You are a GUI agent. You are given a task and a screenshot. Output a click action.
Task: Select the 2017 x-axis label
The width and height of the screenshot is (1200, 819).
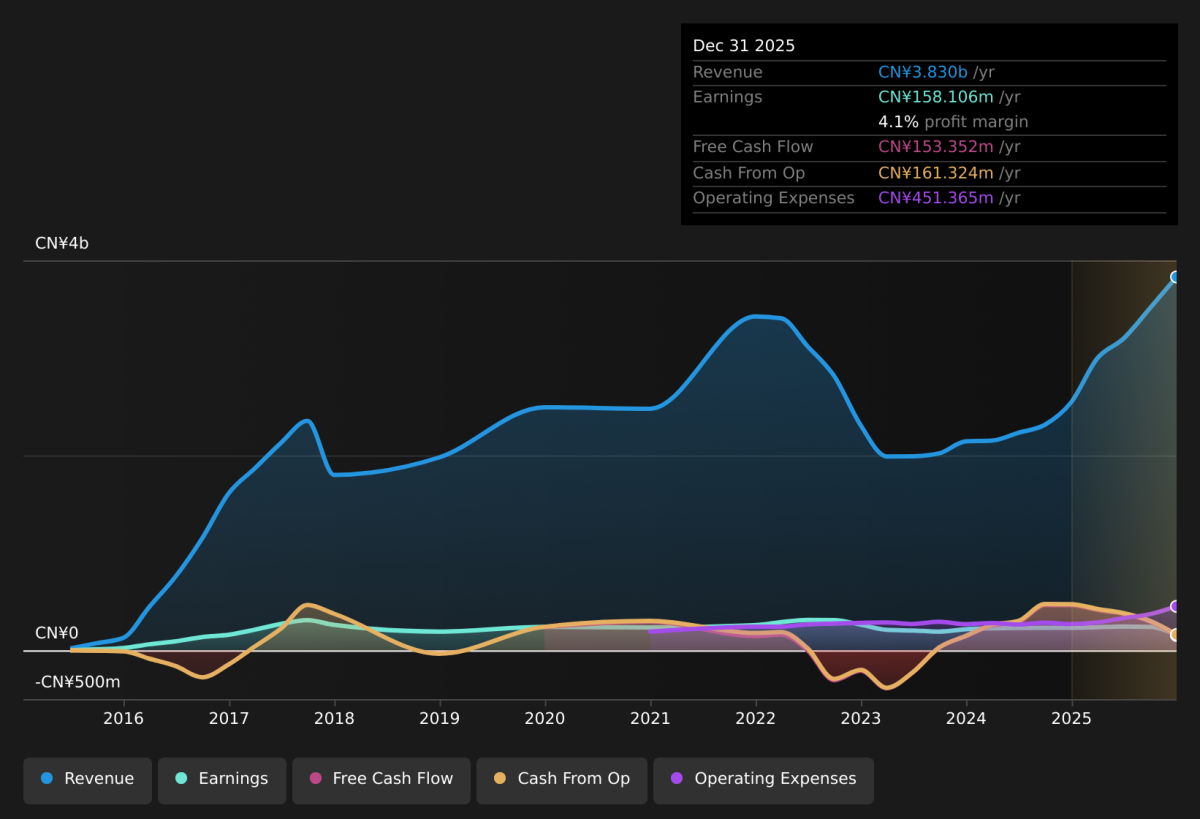pyautogui.click(x=229, y=718)
